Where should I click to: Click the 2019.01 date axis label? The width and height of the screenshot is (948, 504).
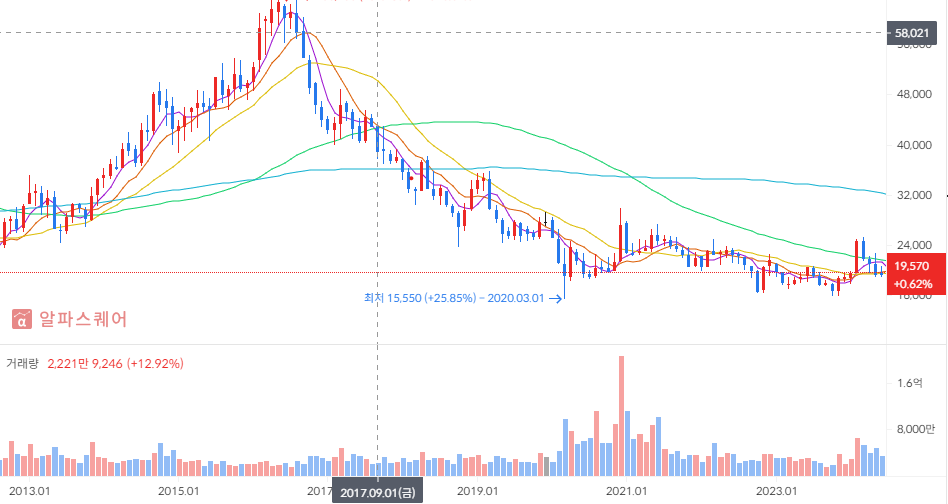(x=478, y=491)
